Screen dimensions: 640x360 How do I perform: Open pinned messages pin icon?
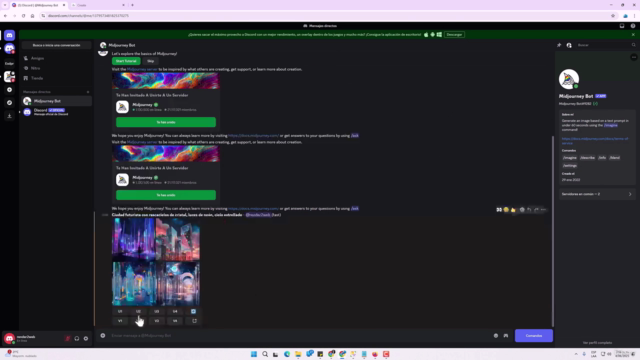coord(559,45)
